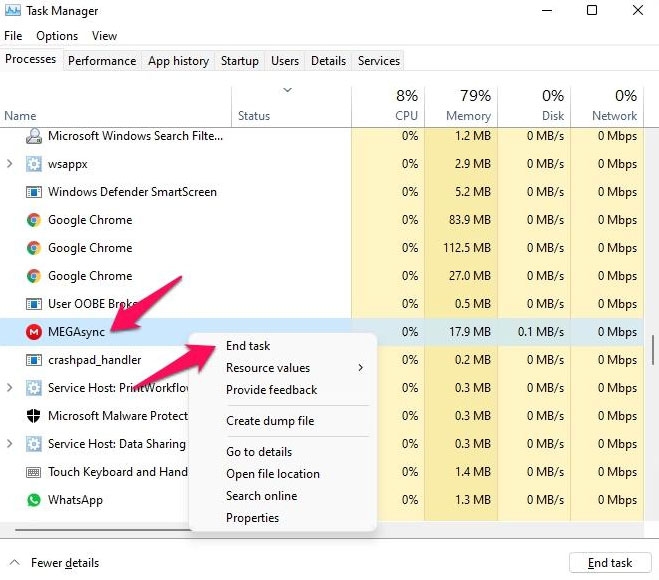The height and width of the screenshot is (580, 659).
Task: Collapse view with Fewer details chevron
Action: tap(14, 562)
